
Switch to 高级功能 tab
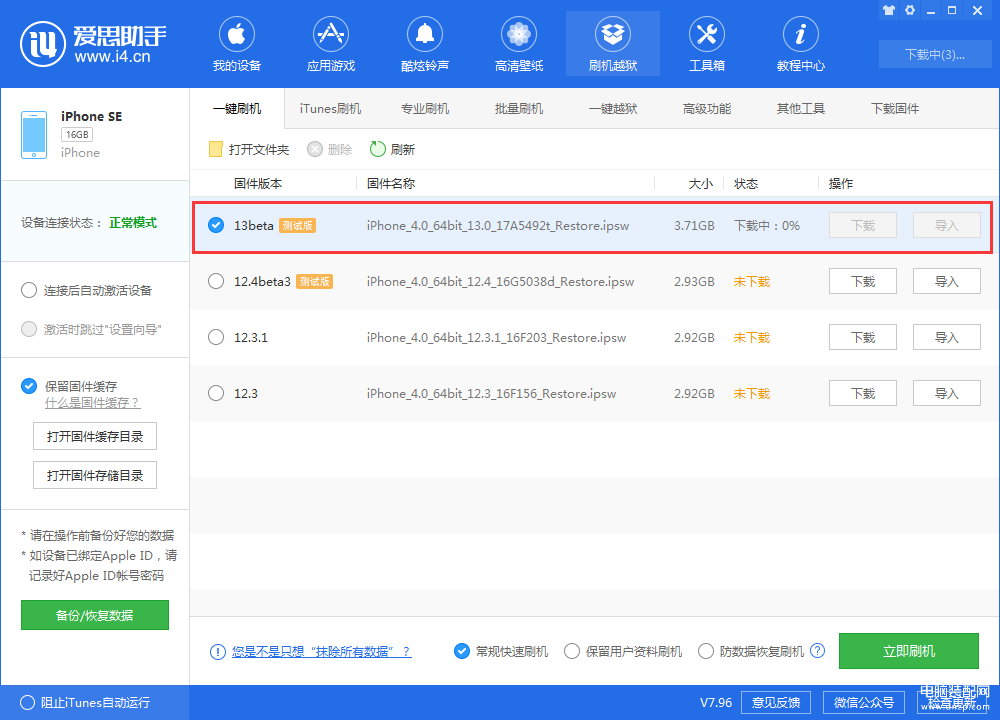707,108
